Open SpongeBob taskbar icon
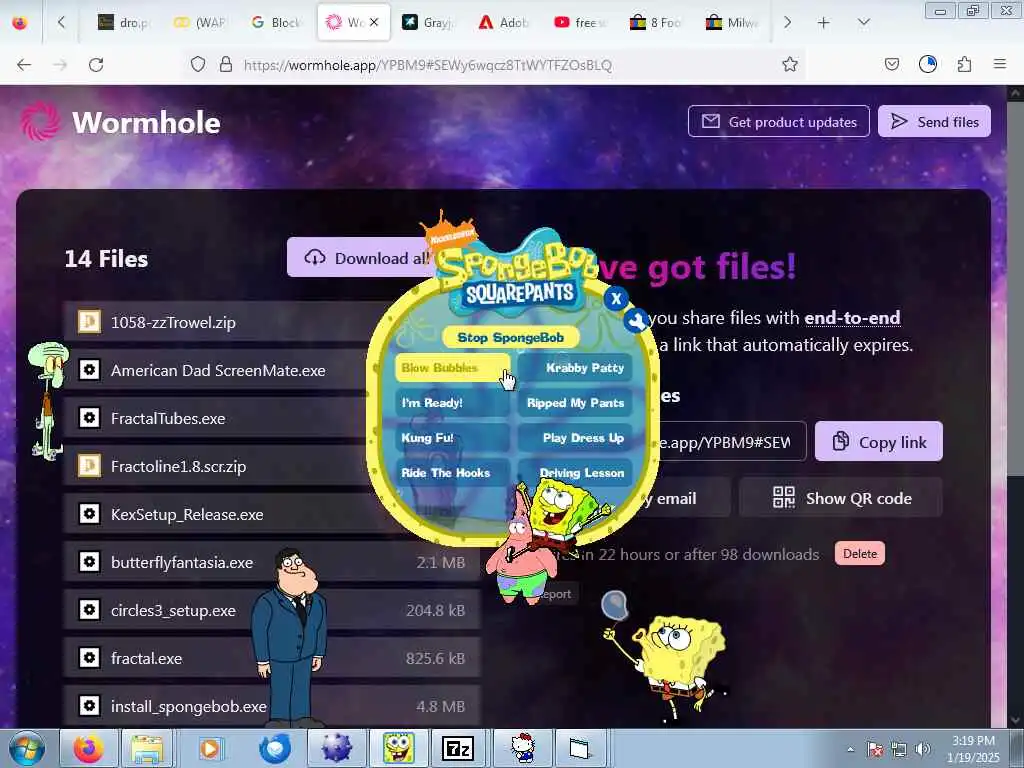Screen dimensions: 1024x768 (398, 748)
